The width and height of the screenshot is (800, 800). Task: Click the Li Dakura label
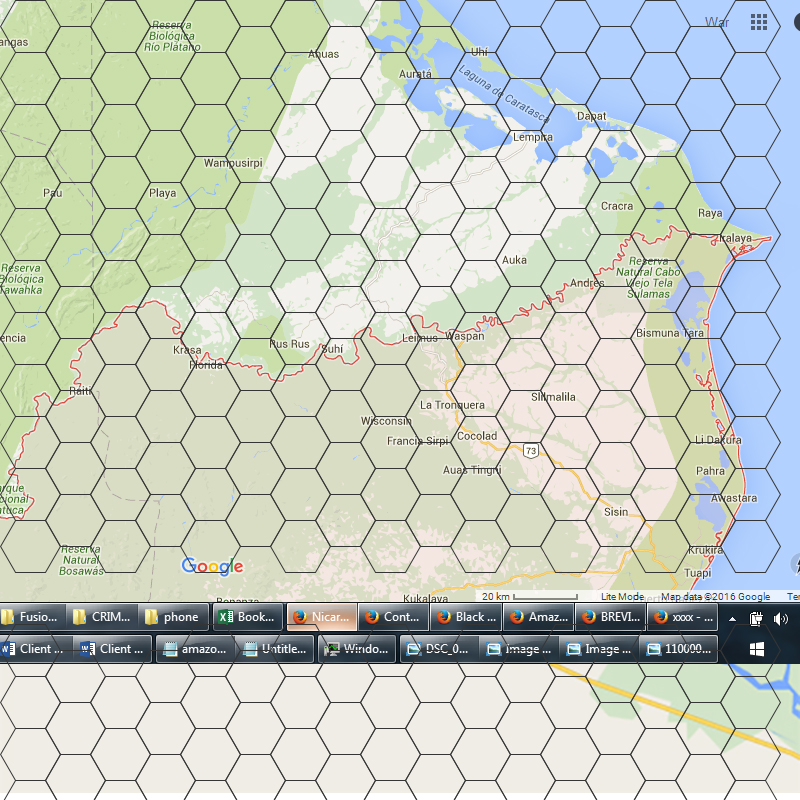pos(718,440)
